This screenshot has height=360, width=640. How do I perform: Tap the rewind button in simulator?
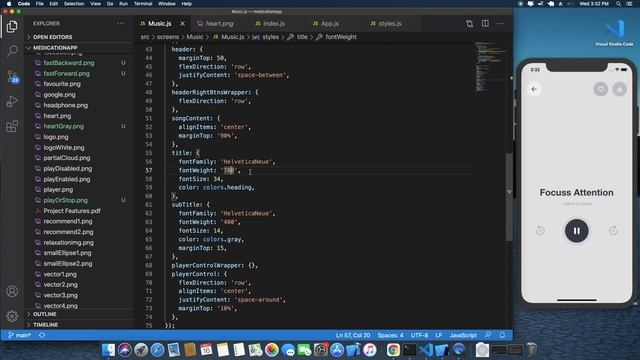[540, 231]
